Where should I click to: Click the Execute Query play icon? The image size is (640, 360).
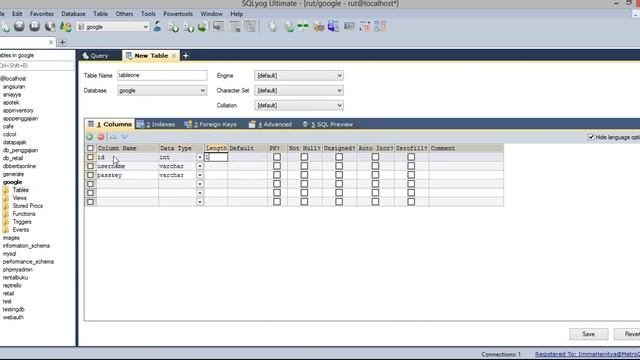(x=19, y=27)
